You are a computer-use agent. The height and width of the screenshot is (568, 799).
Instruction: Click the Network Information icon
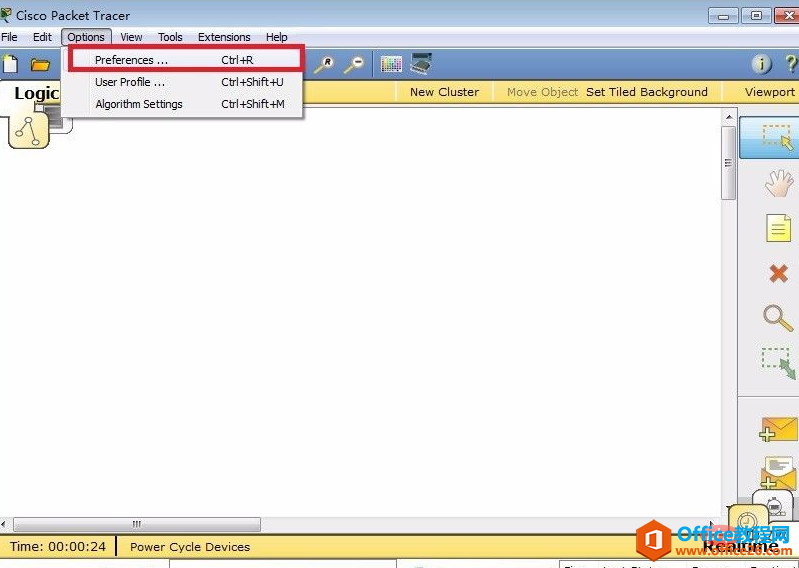(x=761, y=64)
